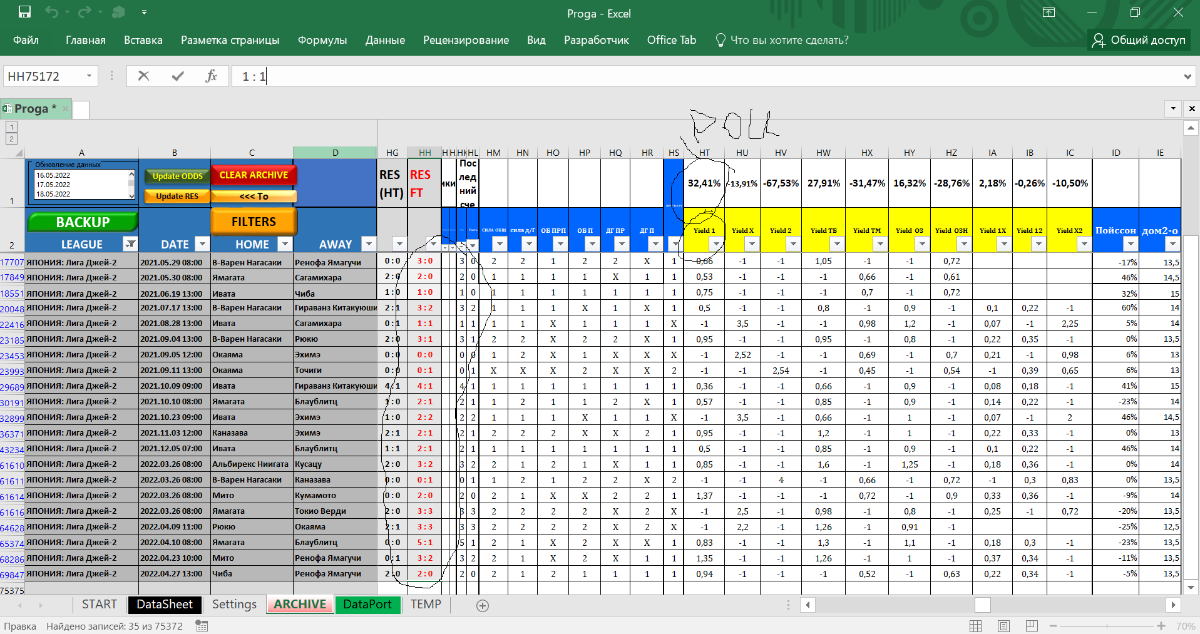
Task: Confirm the cell entry with the checkmark icon
Action: coord(178,76)
